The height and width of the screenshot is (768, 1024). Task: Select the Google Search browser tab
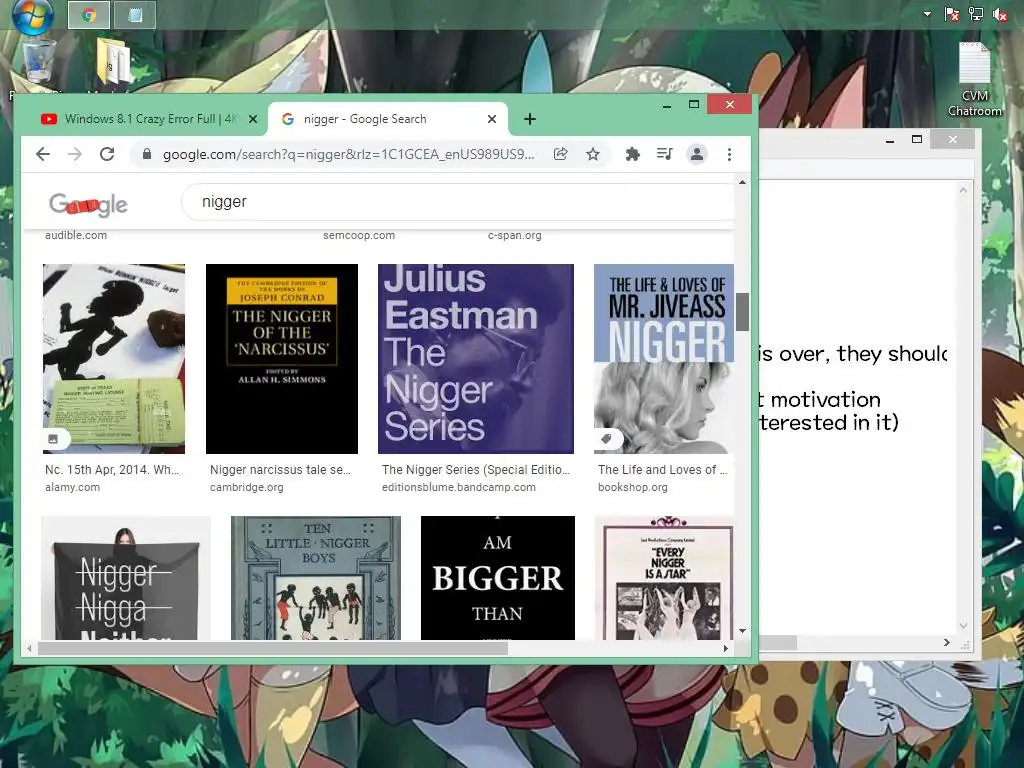(x=388, y=119)
